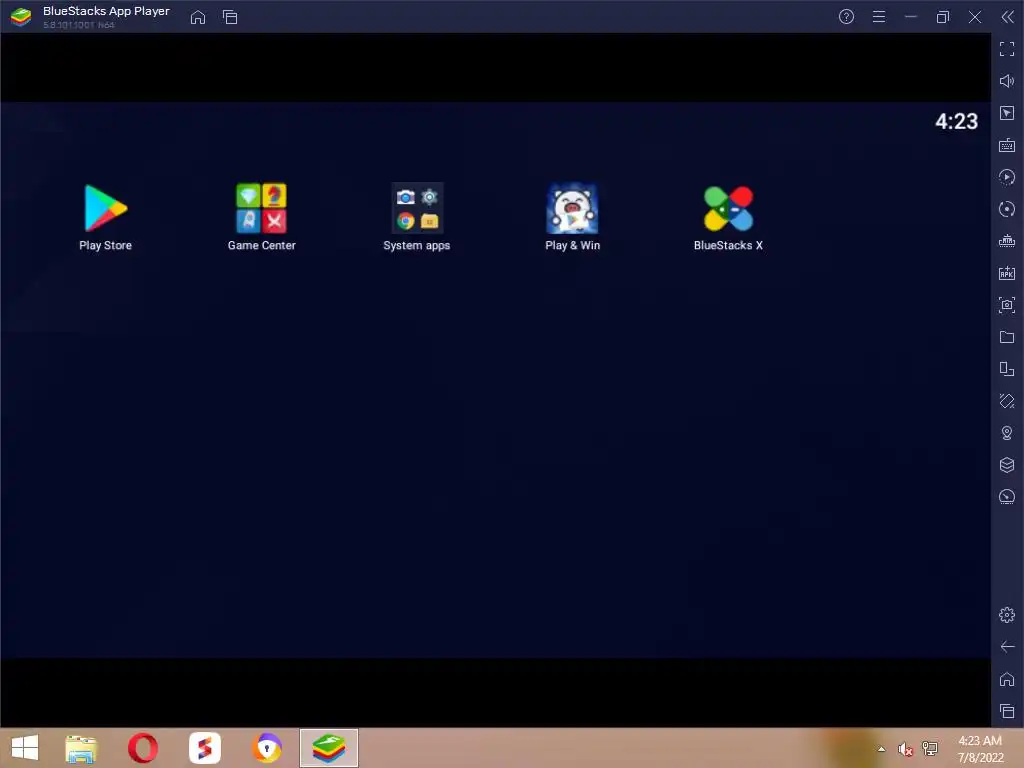The width and height of the screenshot is (1024, 768).
Task: Click the BlueStacks taskbar button
Action: point(328,748)
